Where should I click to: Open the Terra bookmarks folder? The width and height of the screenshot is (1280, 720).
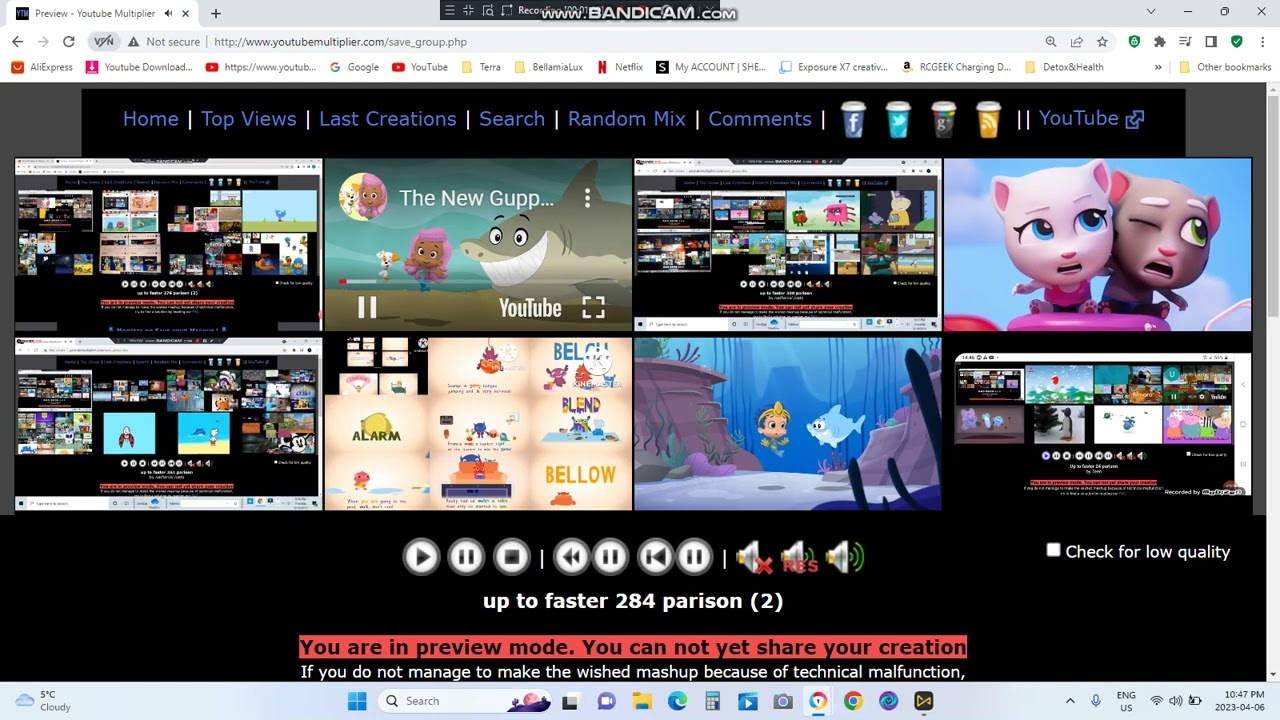coord(481,67)
